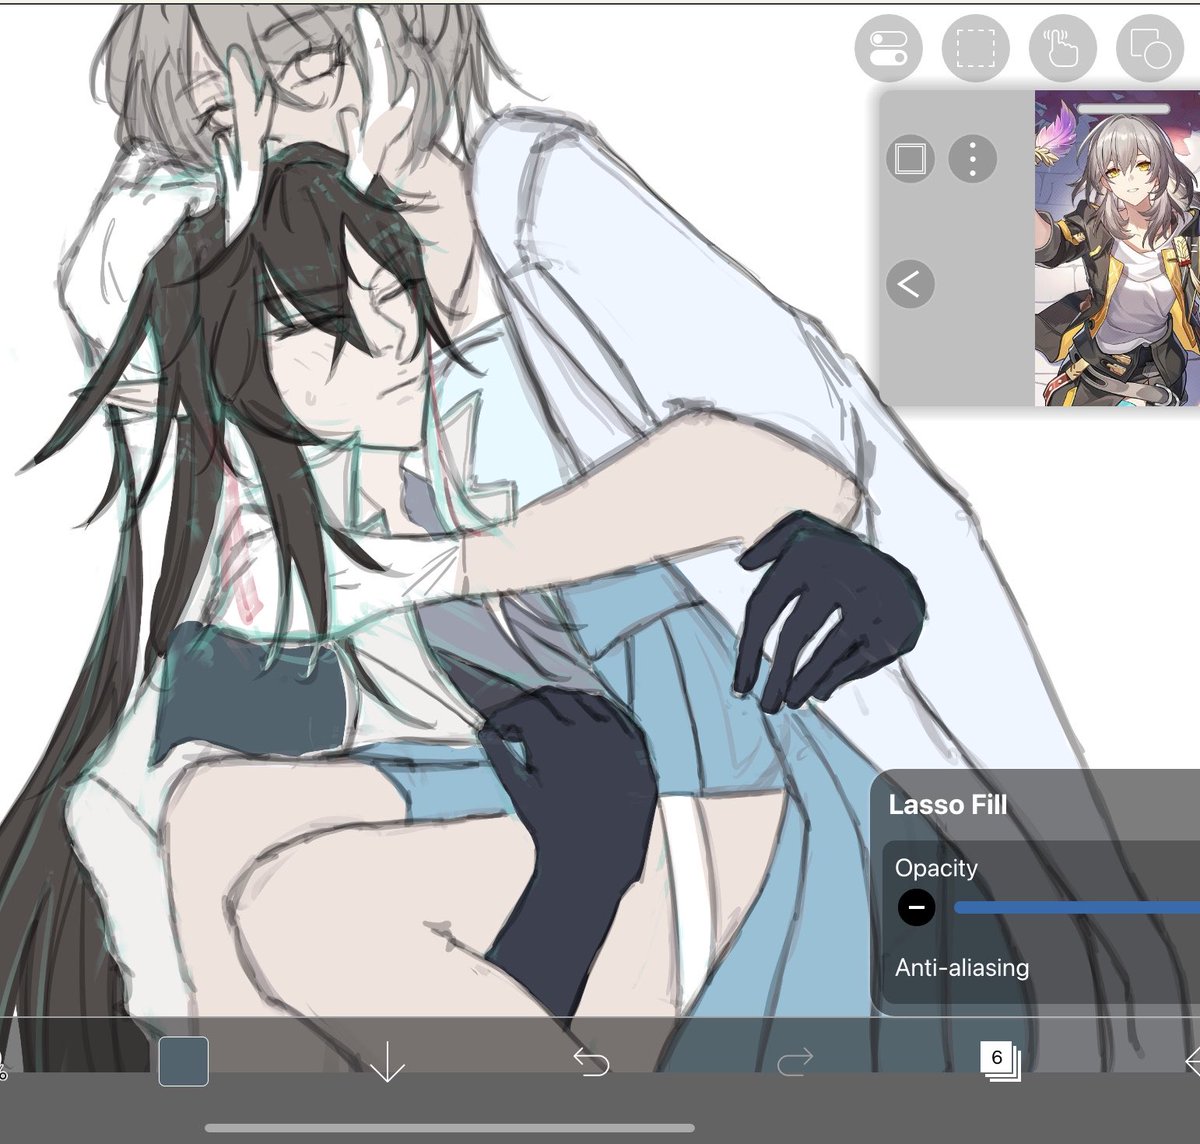Decrease opacity with the minus button
This screenshot has width=1200, height=1144.
tap(916, 908)
